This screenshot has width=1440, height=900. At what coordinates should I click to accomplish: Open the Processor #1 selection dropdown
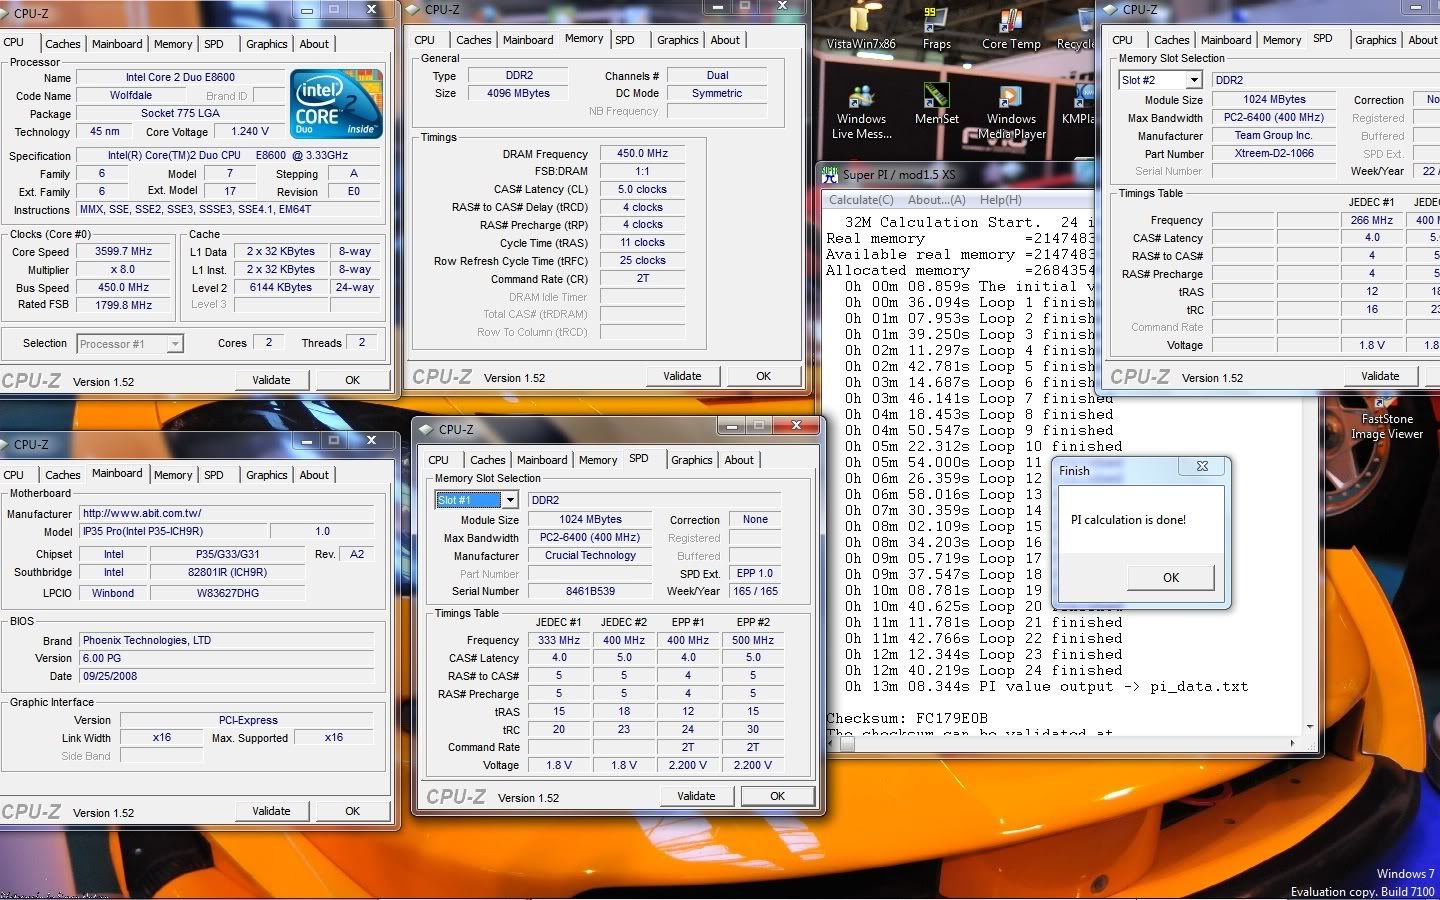[175, 344]
